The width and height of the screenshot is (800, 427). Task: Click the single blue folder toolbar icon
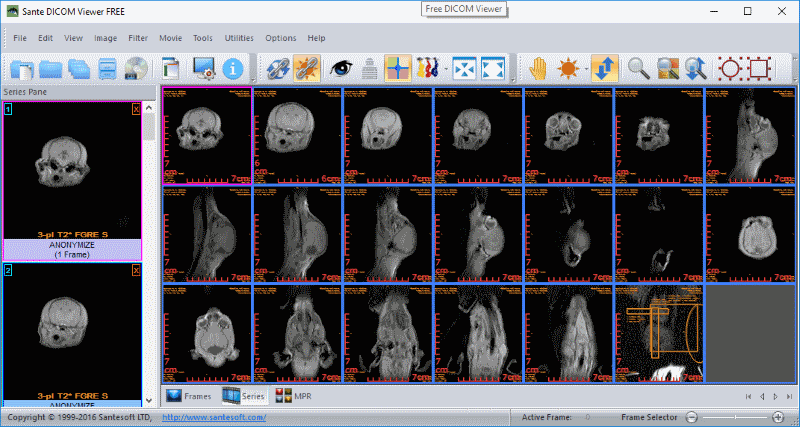coord(51,68)
